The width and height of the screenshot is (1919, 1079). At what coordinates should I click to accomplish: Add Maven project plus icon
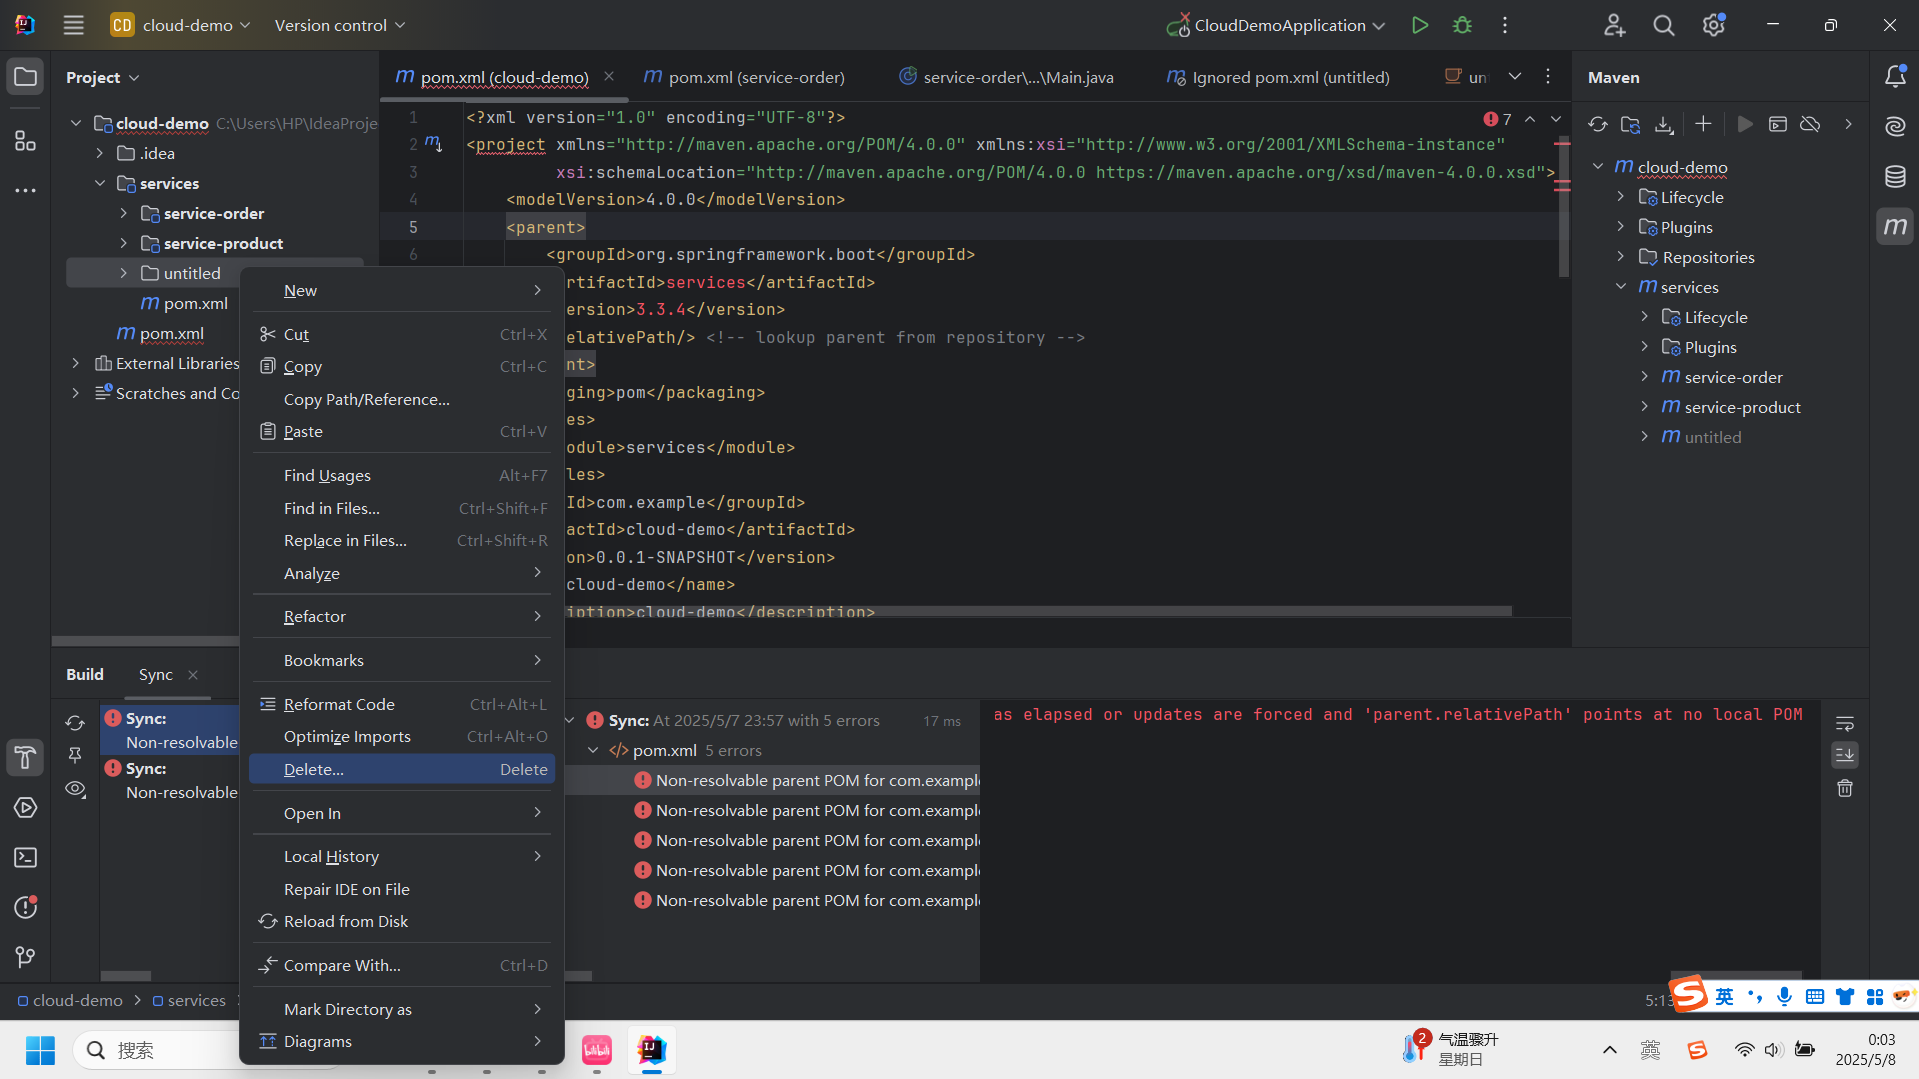tap(1703, 124)
